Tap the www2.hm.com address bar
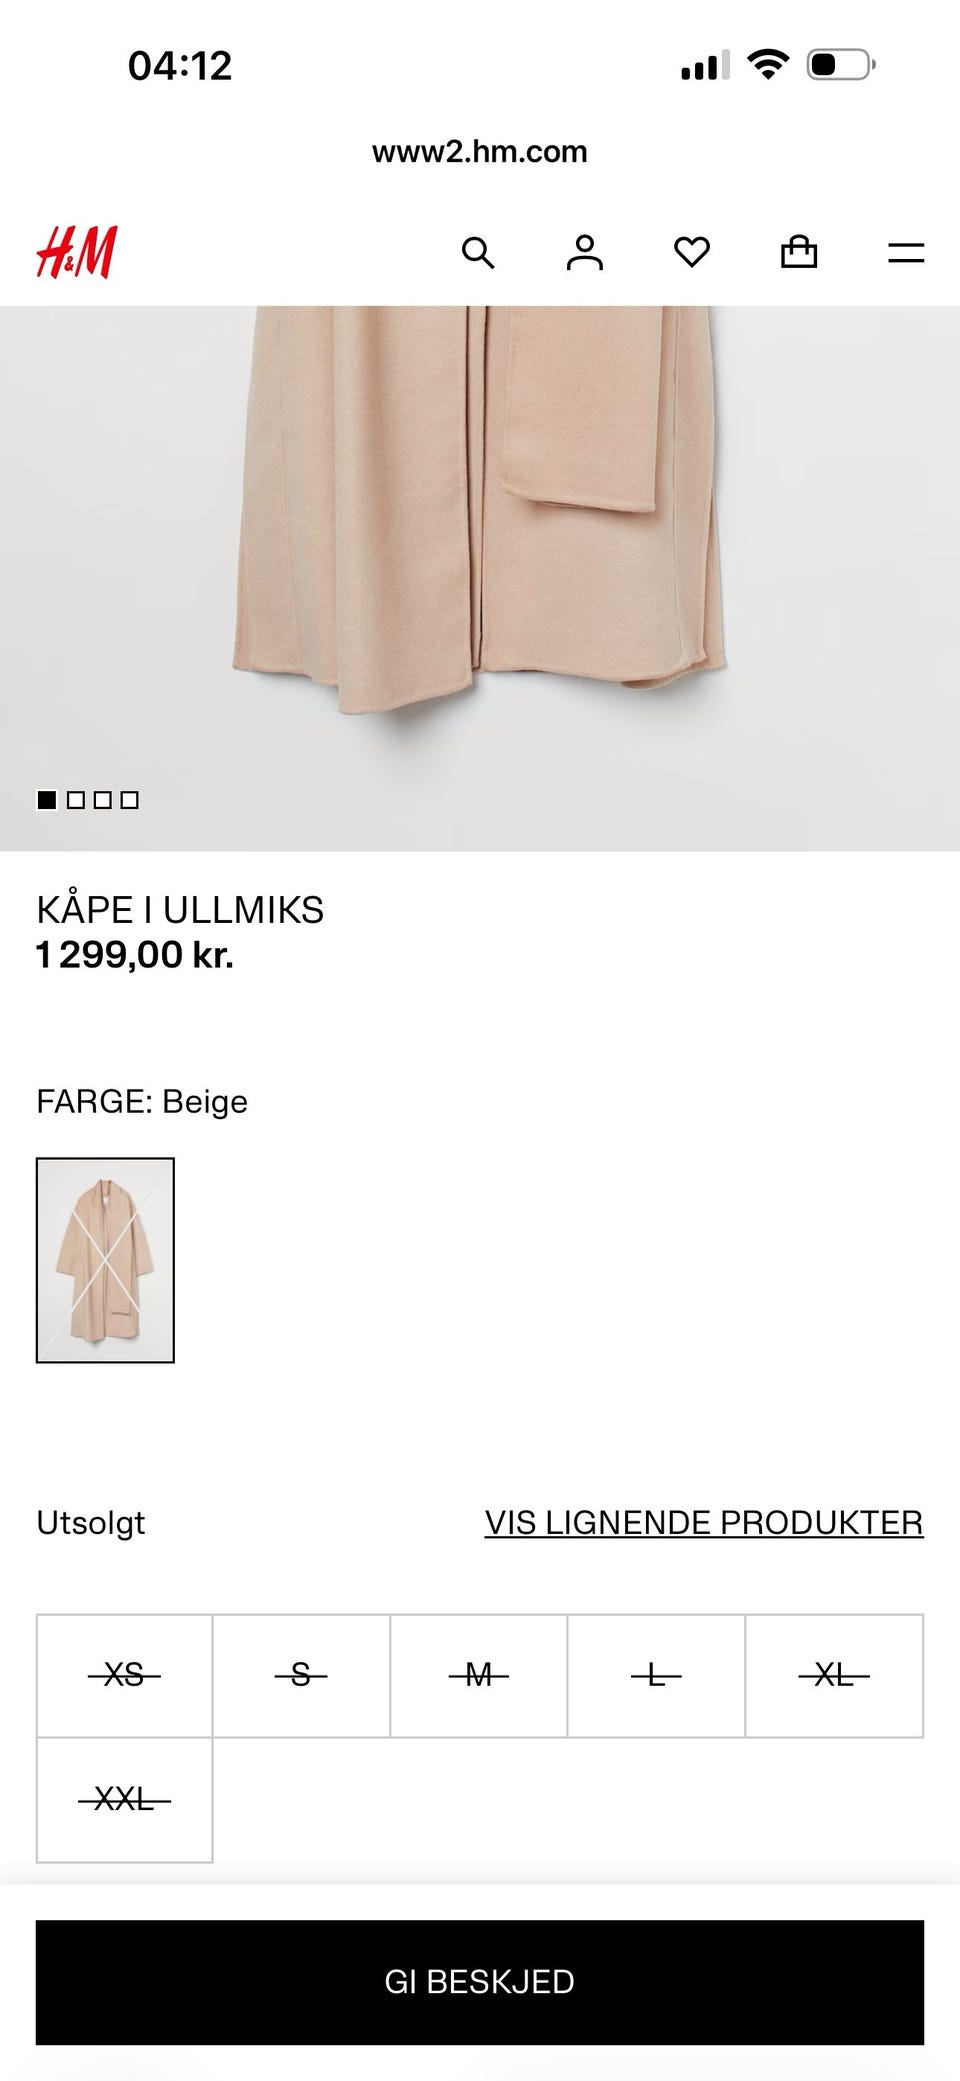Viewport: 960px width, 2081px height. point(480,152)
